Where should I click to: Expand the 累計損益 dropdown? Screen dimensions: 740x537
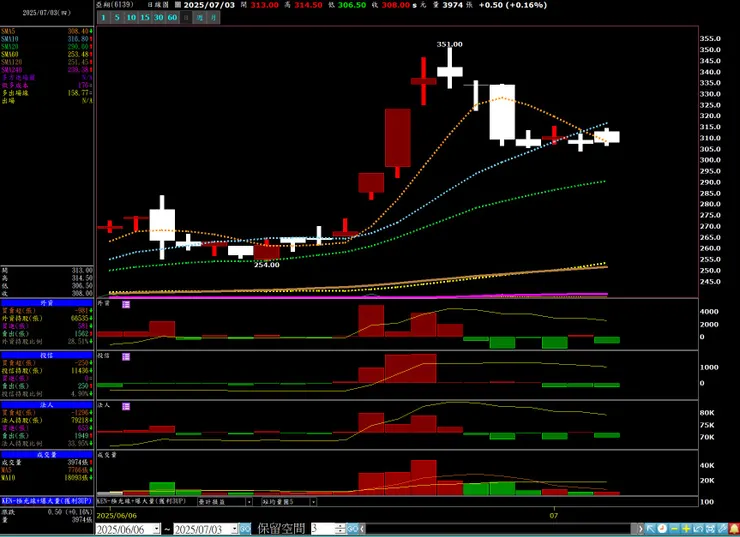[x=249, y=502]
